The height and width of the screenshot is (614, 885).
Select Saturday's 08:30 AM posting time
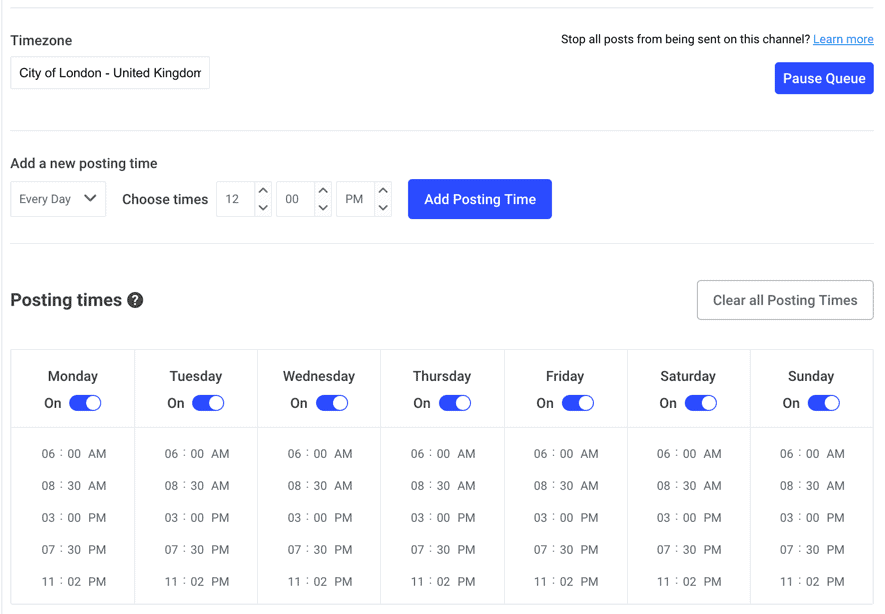(689, 486)
